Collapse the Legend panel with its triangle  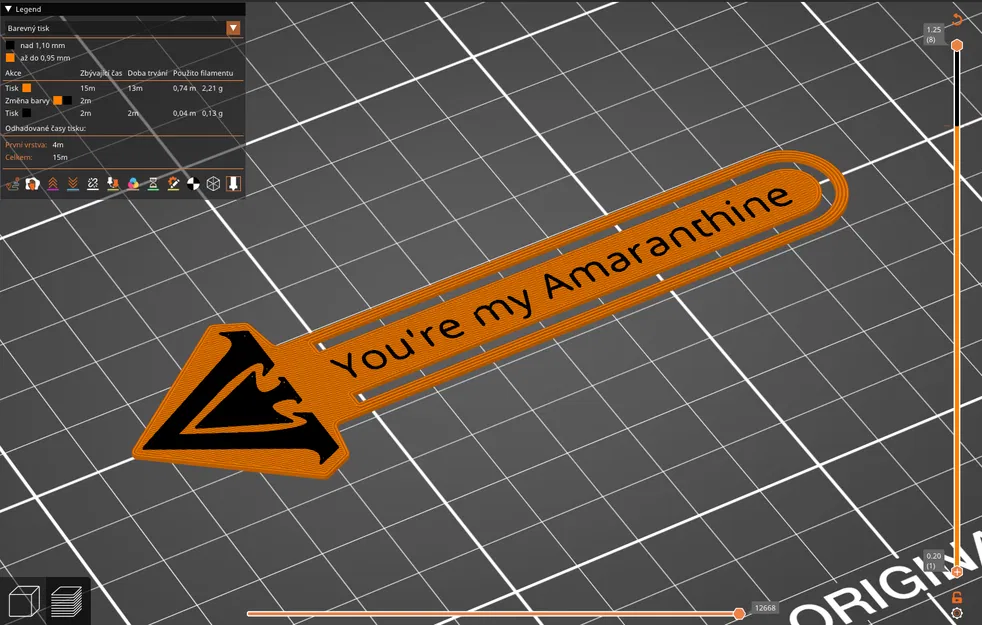pos(8,8)
